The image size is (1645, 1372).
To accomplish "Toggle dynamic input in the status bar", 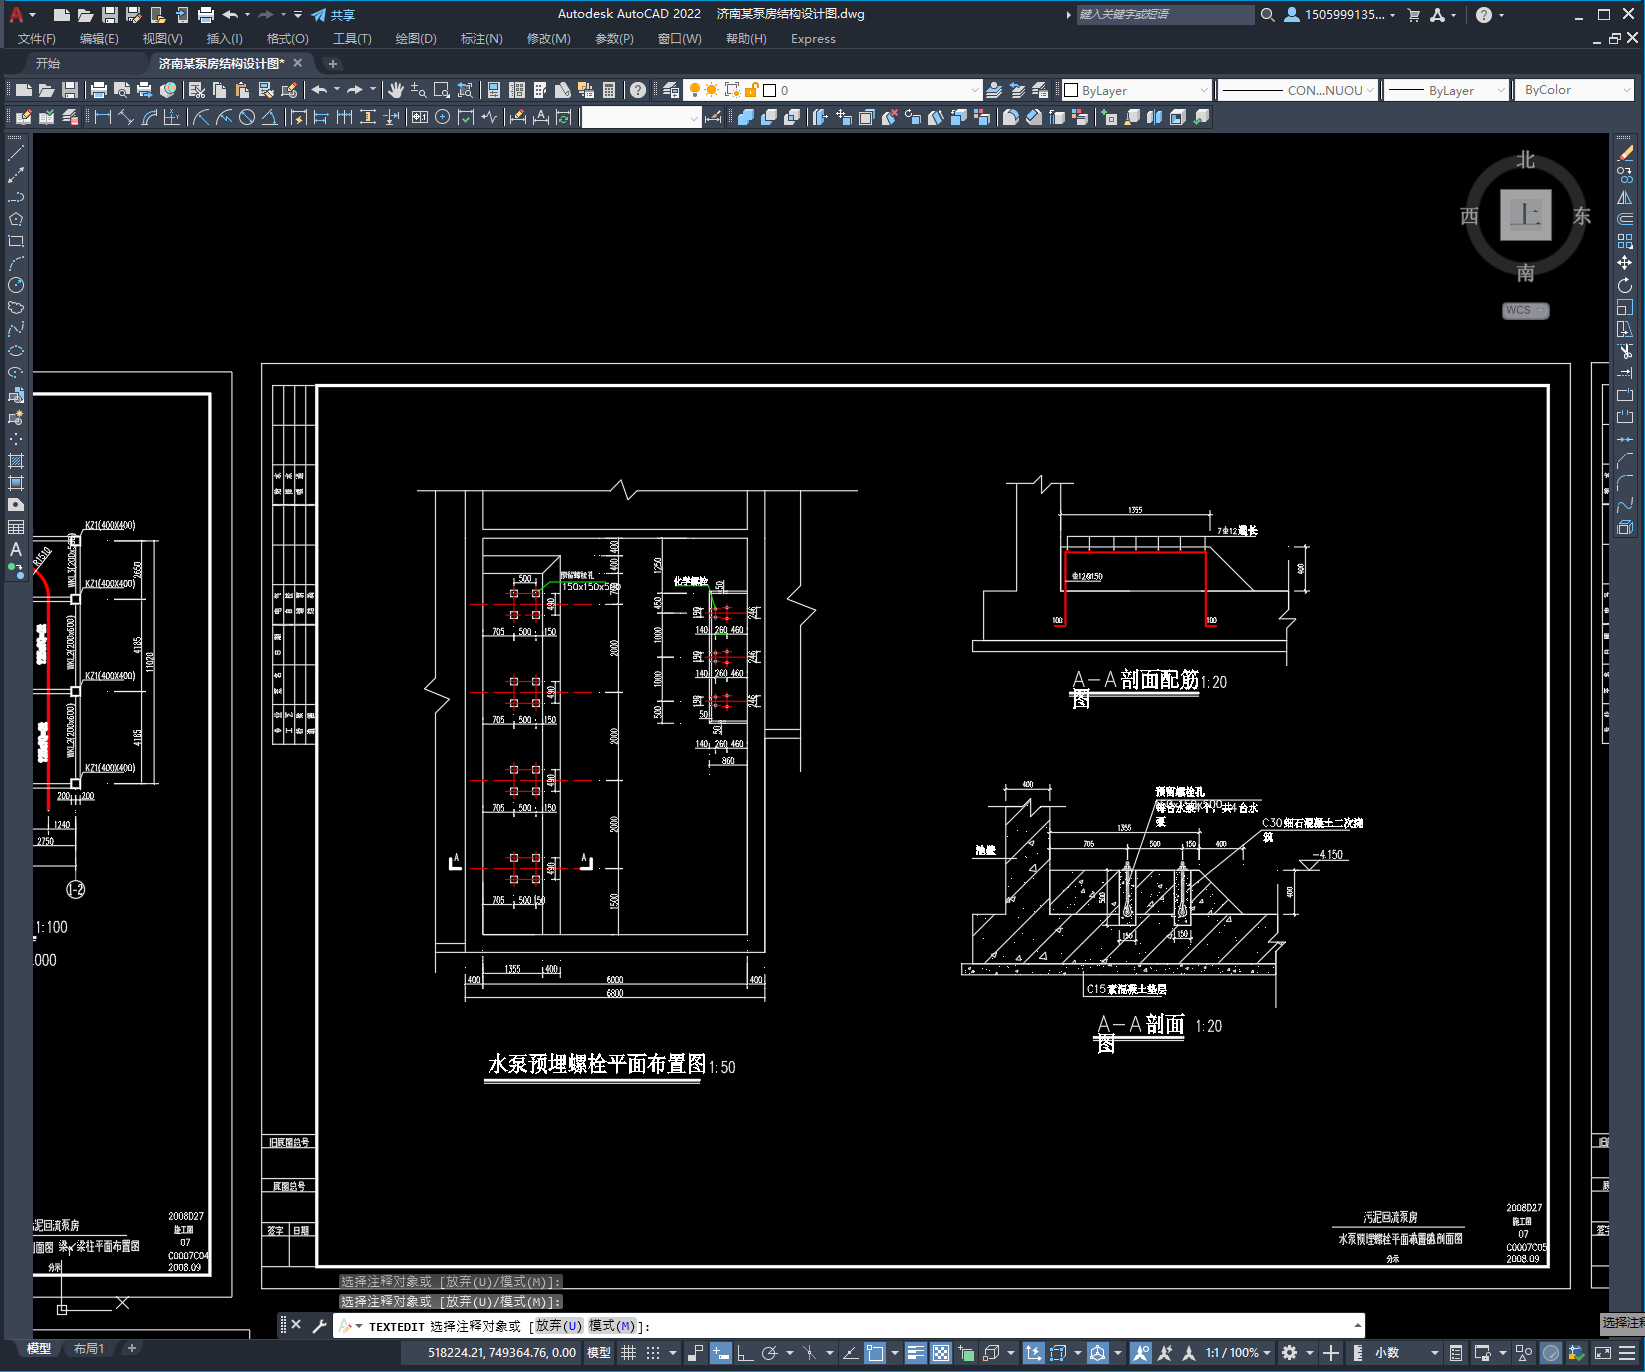I will click(721, 1353).
